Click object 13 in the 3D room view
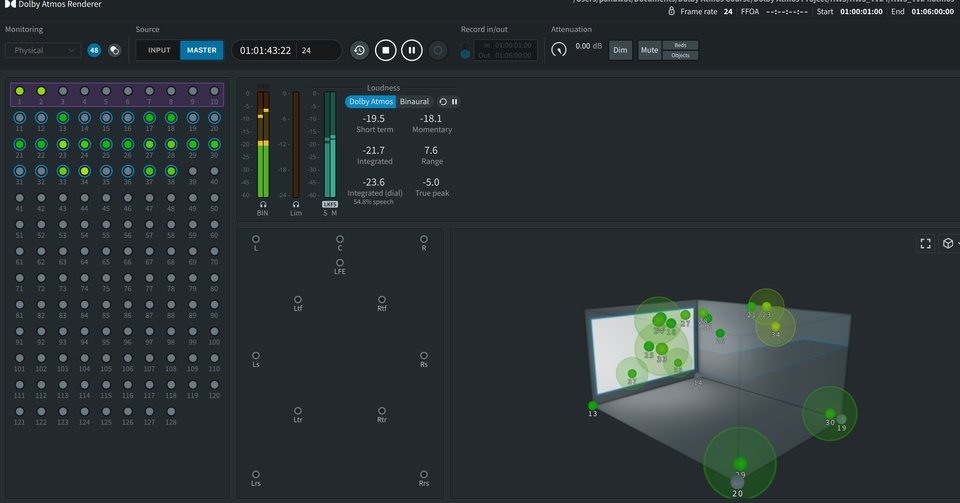This screenshot has height=503, width=960. [592, 406]
